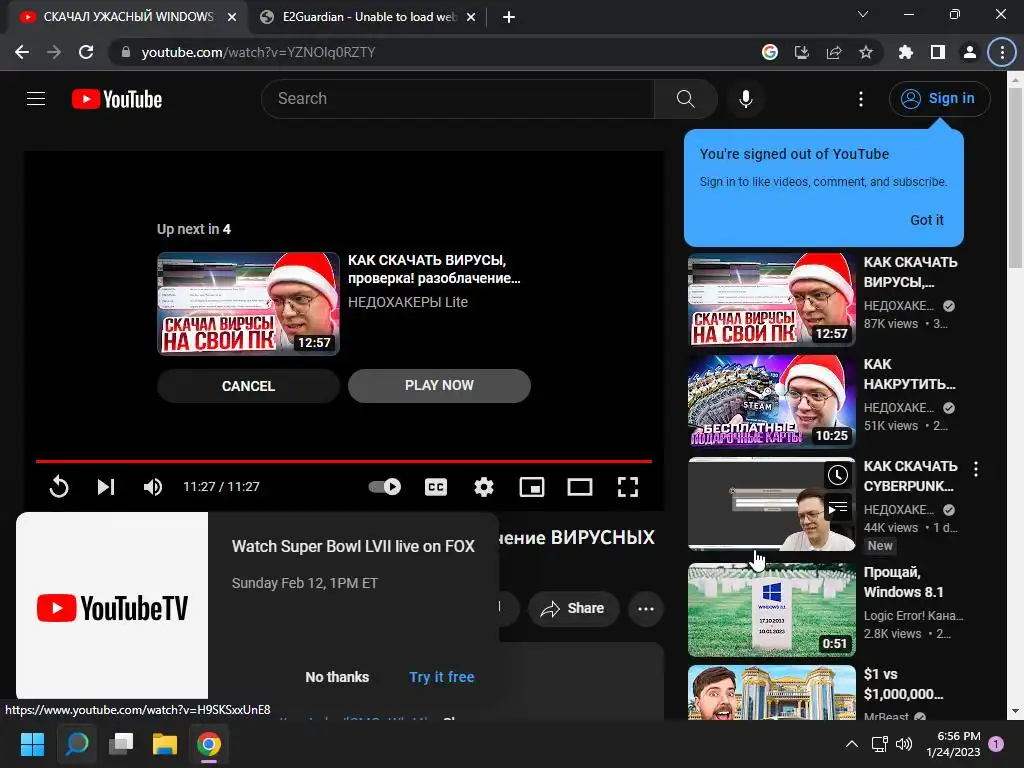This screenshot has height=768, width=1024.
Task: Go back in browser history
Action: [22, 52]
